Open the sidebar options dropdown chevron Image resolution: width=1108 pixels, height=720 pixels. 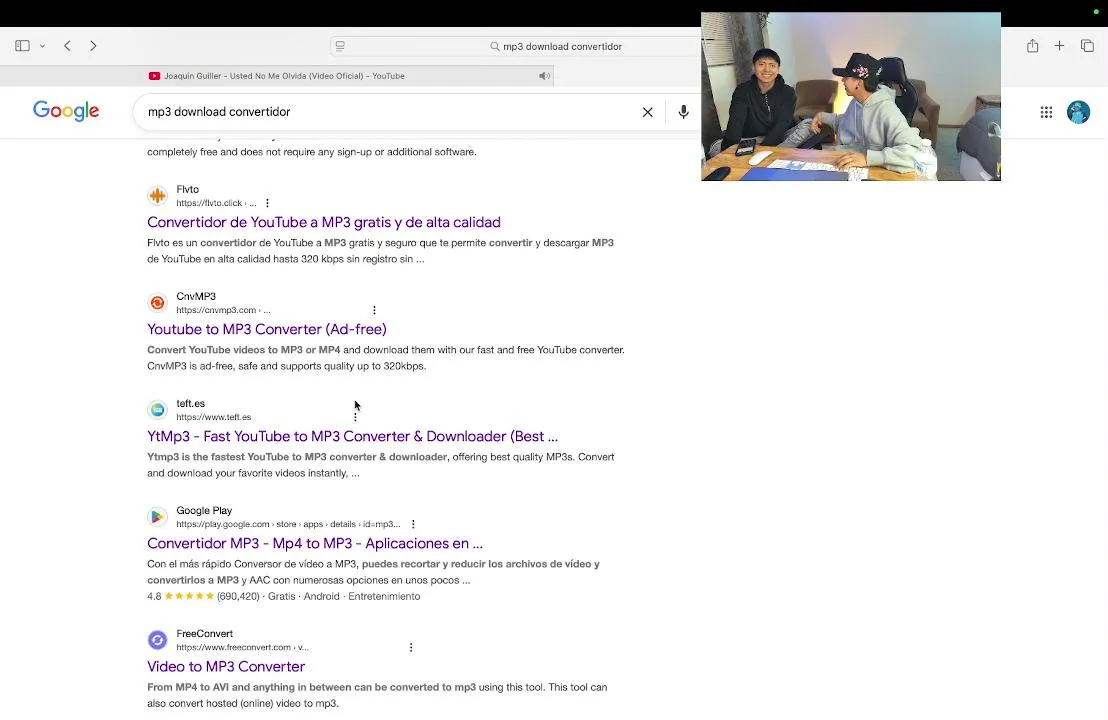(42, 46)
